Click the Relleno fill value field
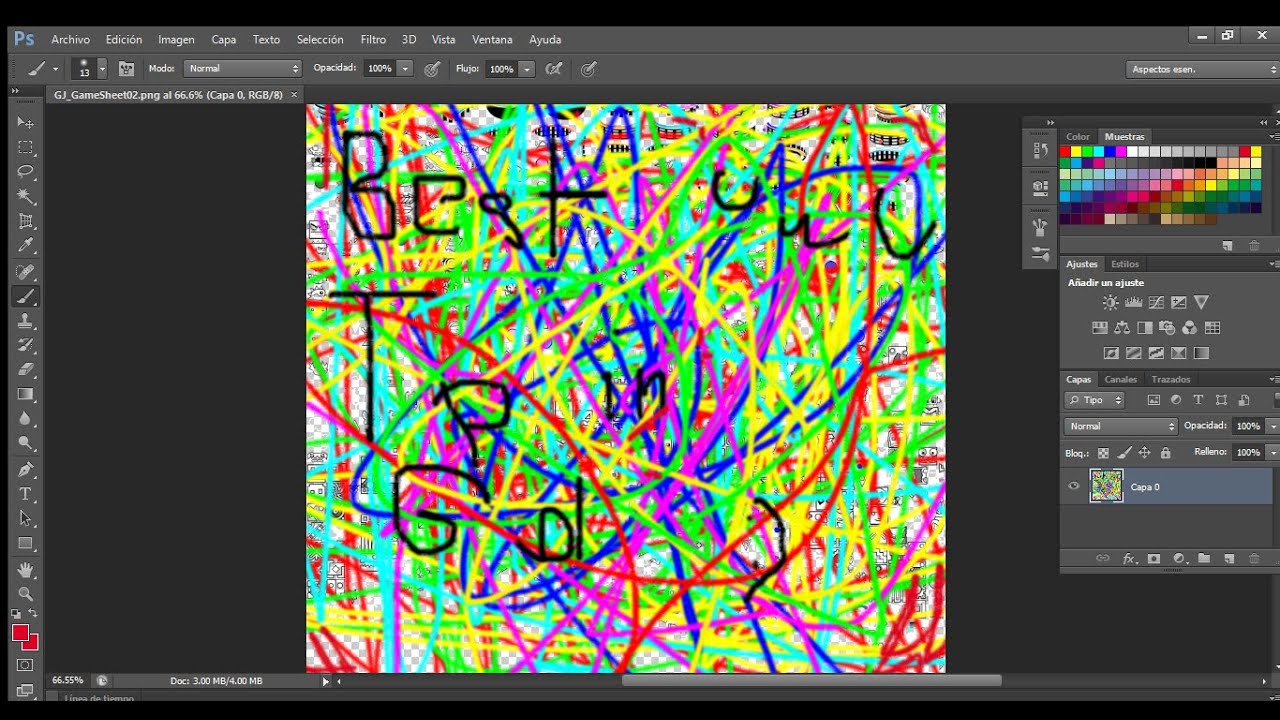The image size is (1280, 720). tap(1247, 453)
